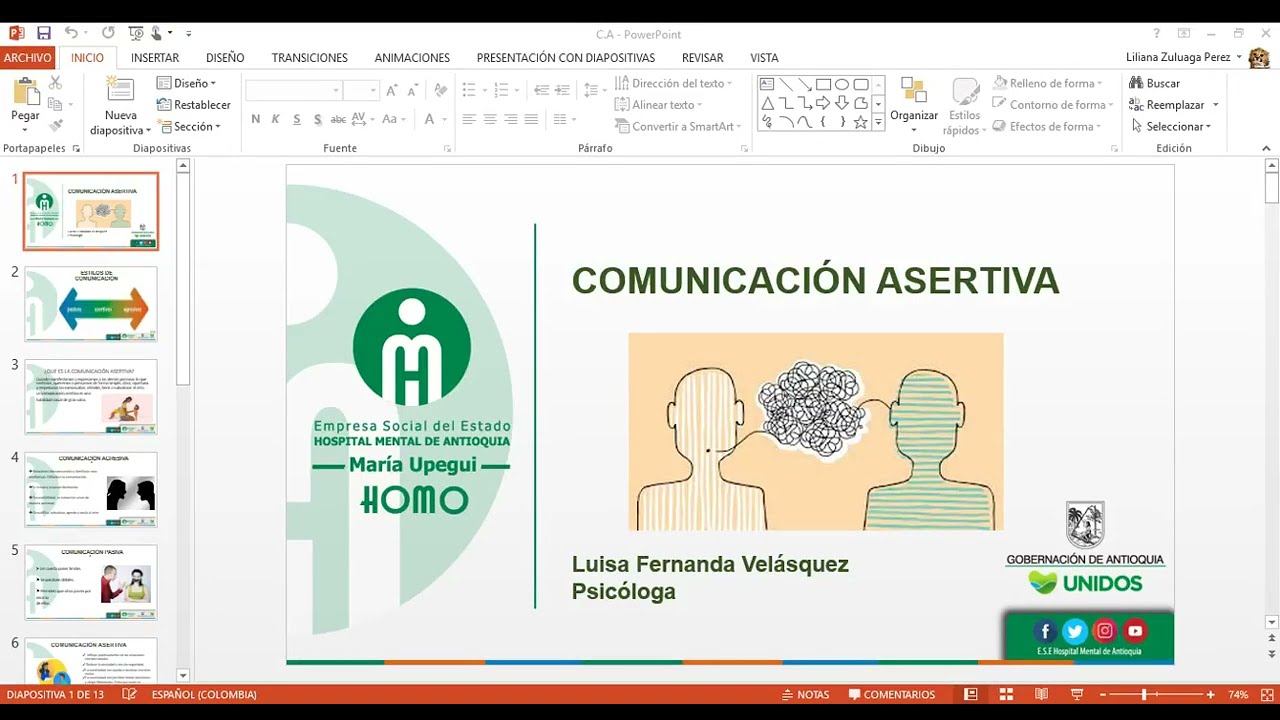
Task: Toggle the NOTAS pane
Action: tap(805, 694)
